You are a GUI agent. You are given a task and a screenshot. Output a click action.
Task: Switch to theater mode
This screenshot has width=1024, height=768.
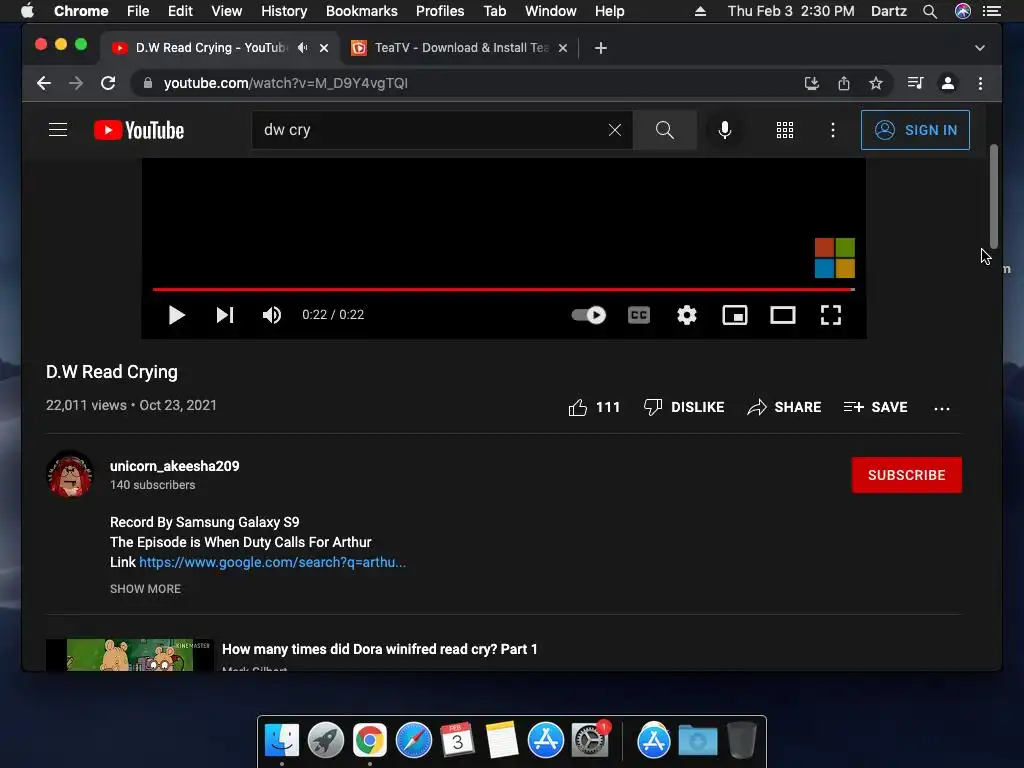[x=782, y=315]
